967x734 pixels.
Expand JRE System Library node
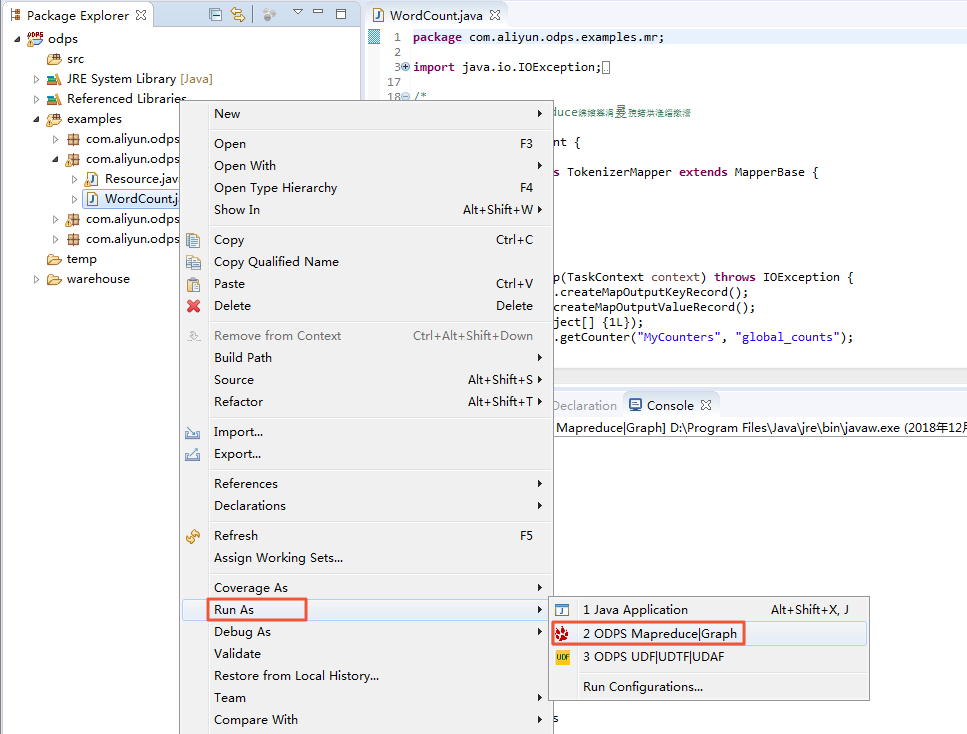[x=36, y=79]
